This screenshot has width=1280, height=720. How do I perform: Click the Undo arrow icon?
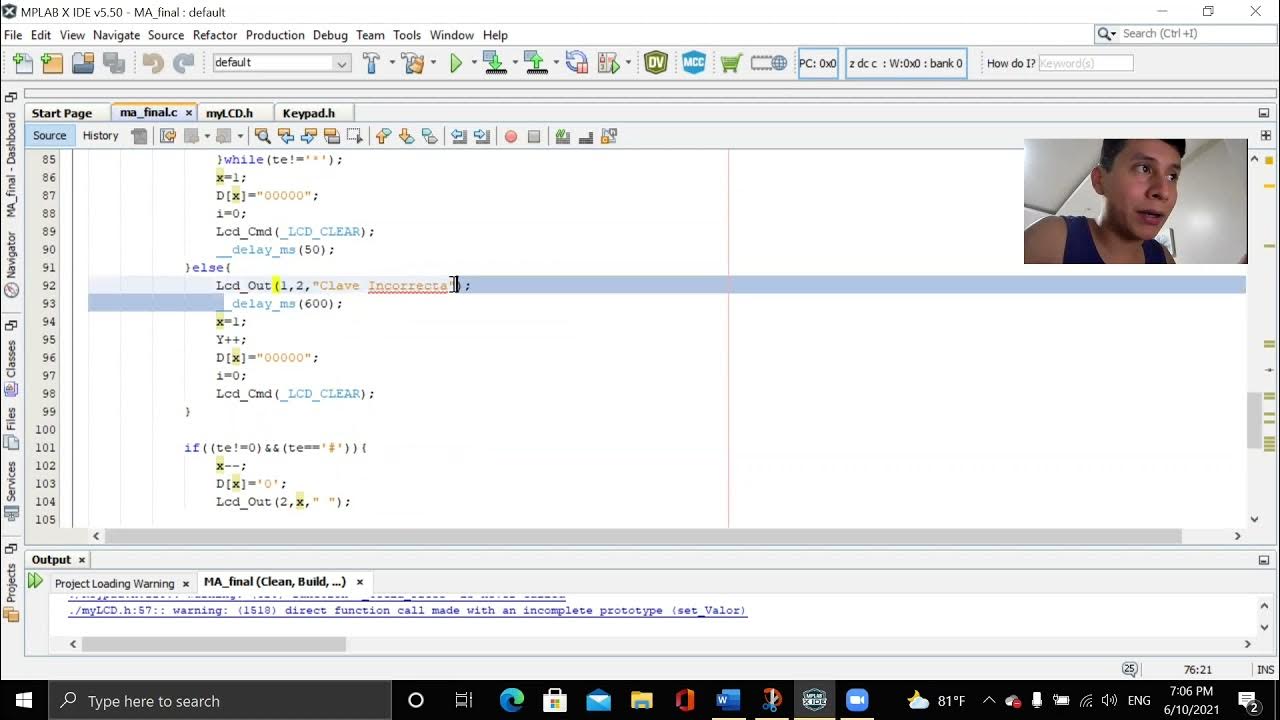(x=152, y=63)
